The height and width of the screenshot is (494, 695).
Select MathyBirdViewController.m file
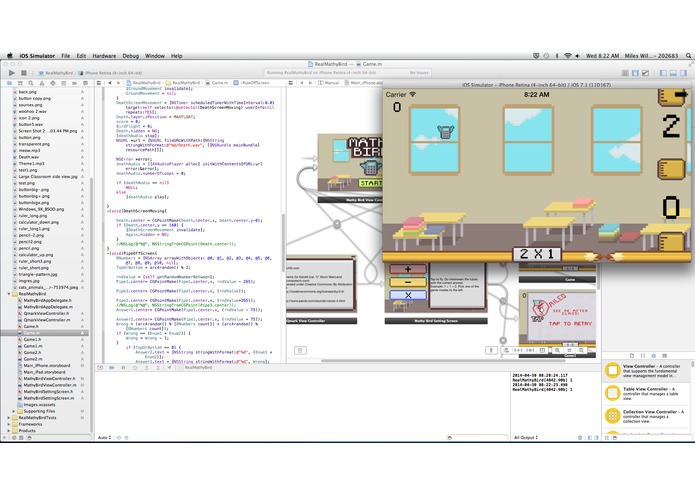tap(49, 385)
